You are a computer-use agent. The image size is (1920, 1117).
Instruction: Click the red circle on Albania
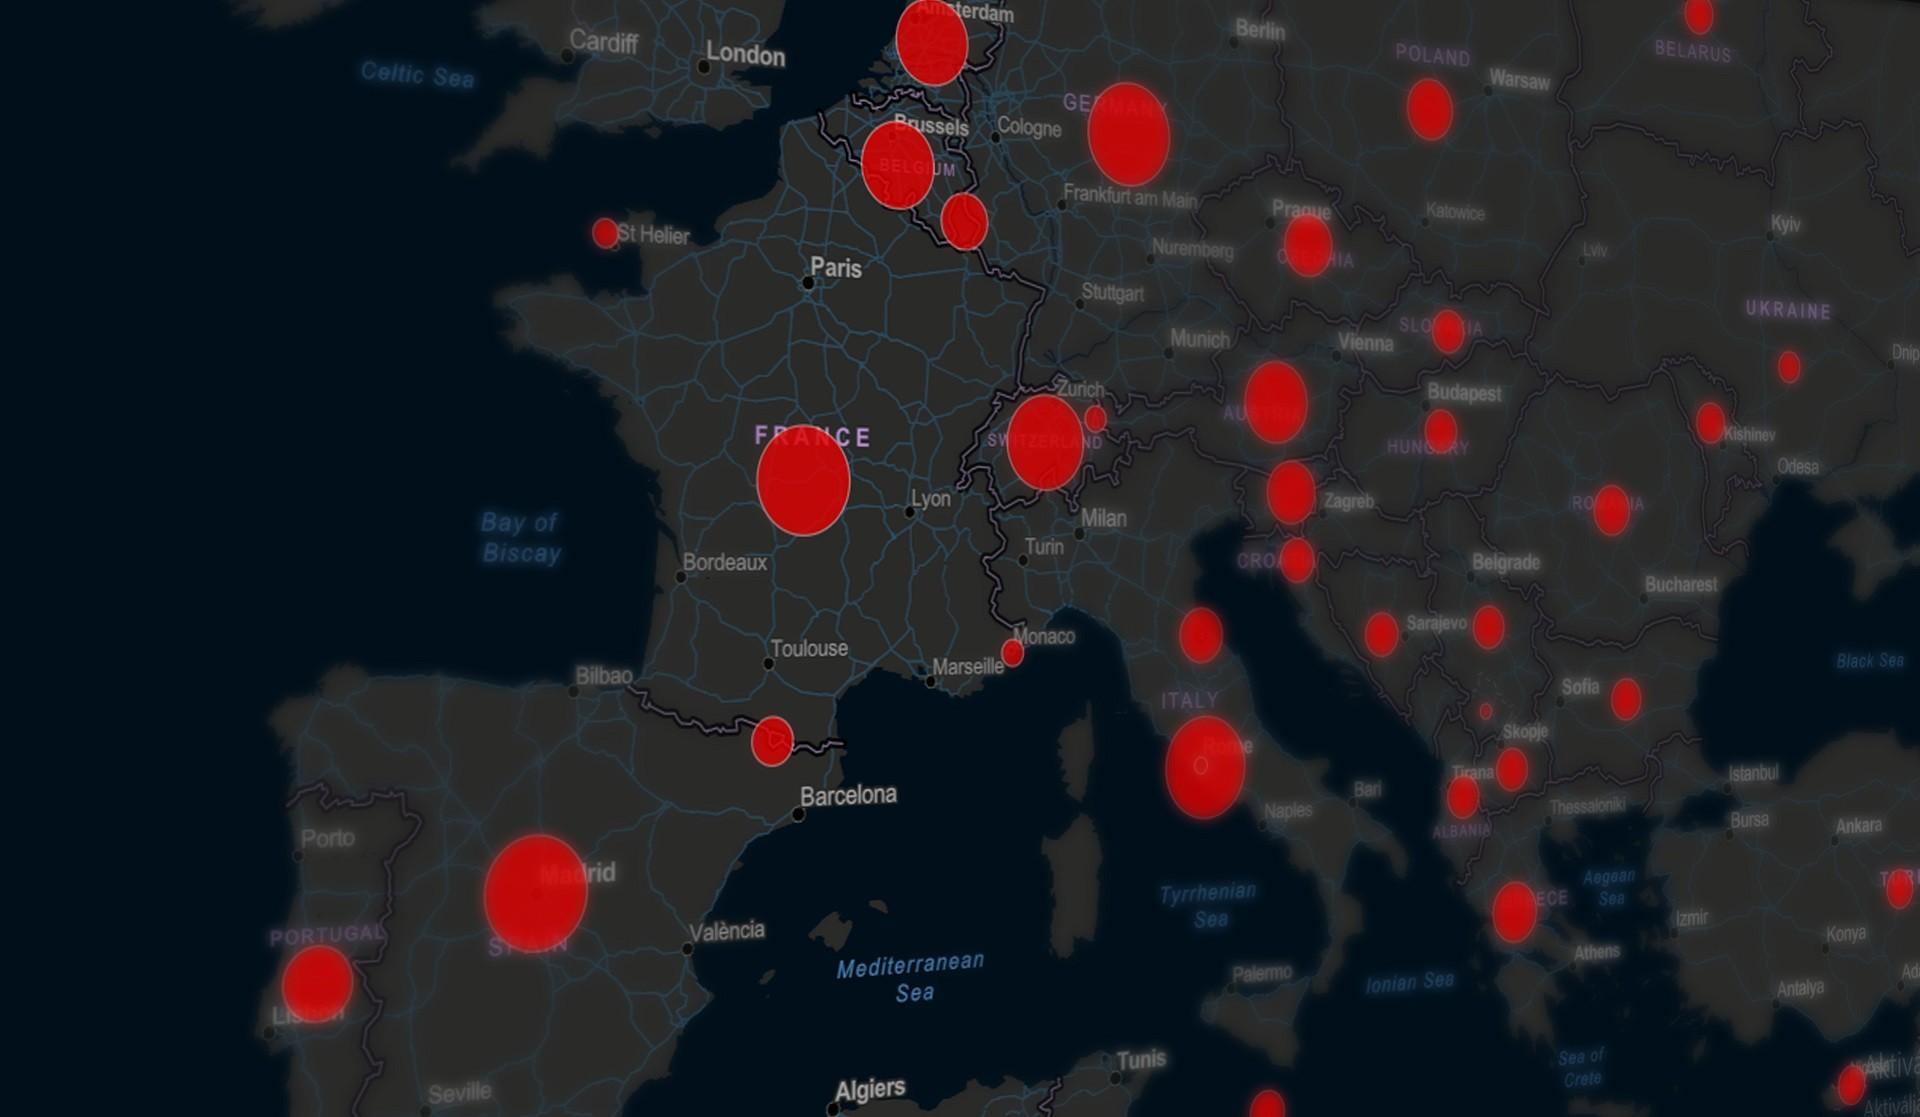tap(1463, 797)
